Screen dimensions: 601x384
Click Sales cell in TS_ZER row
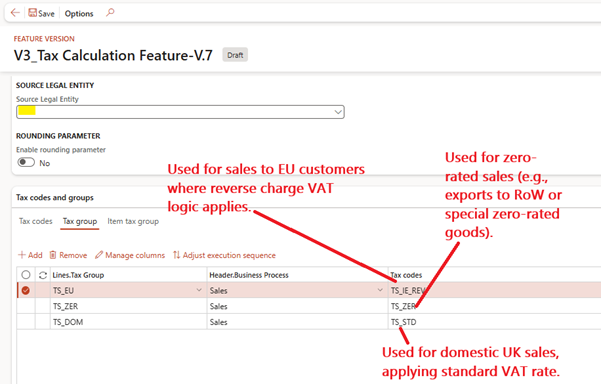pos(297,306)
